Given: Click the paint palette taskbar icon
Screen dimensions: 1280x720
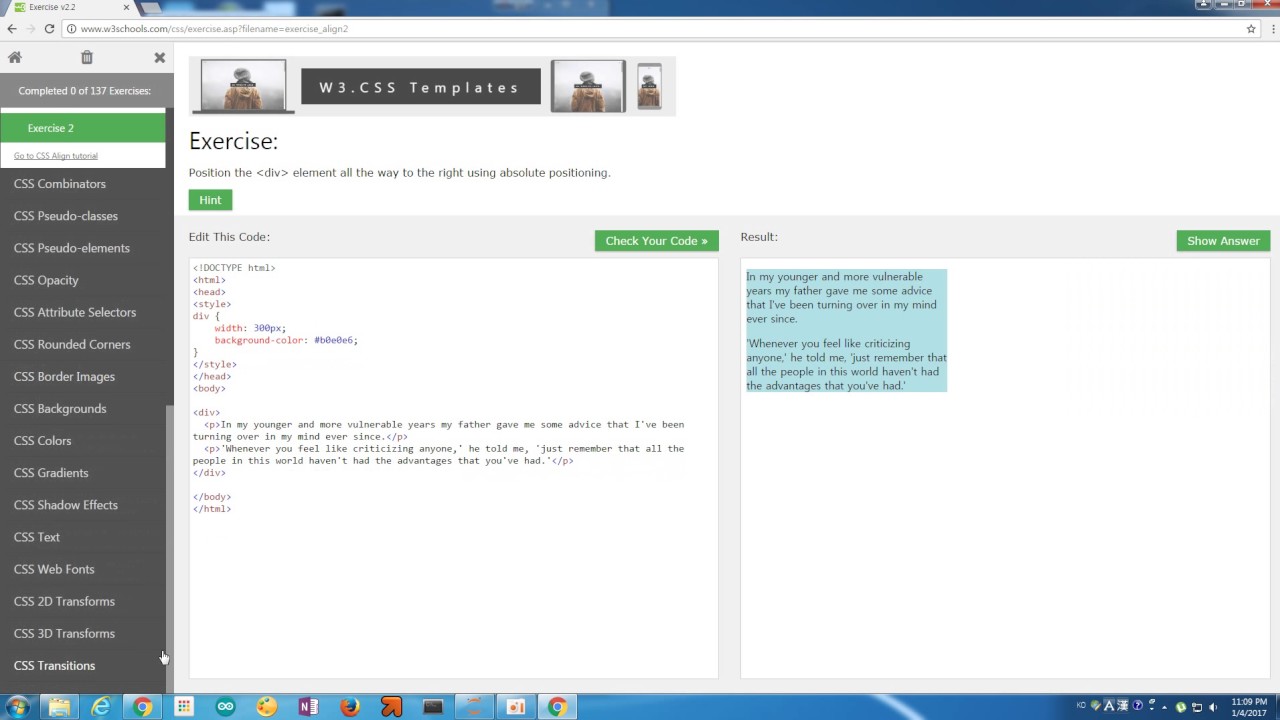Looking at the screenshot, I should coord(267,707).
